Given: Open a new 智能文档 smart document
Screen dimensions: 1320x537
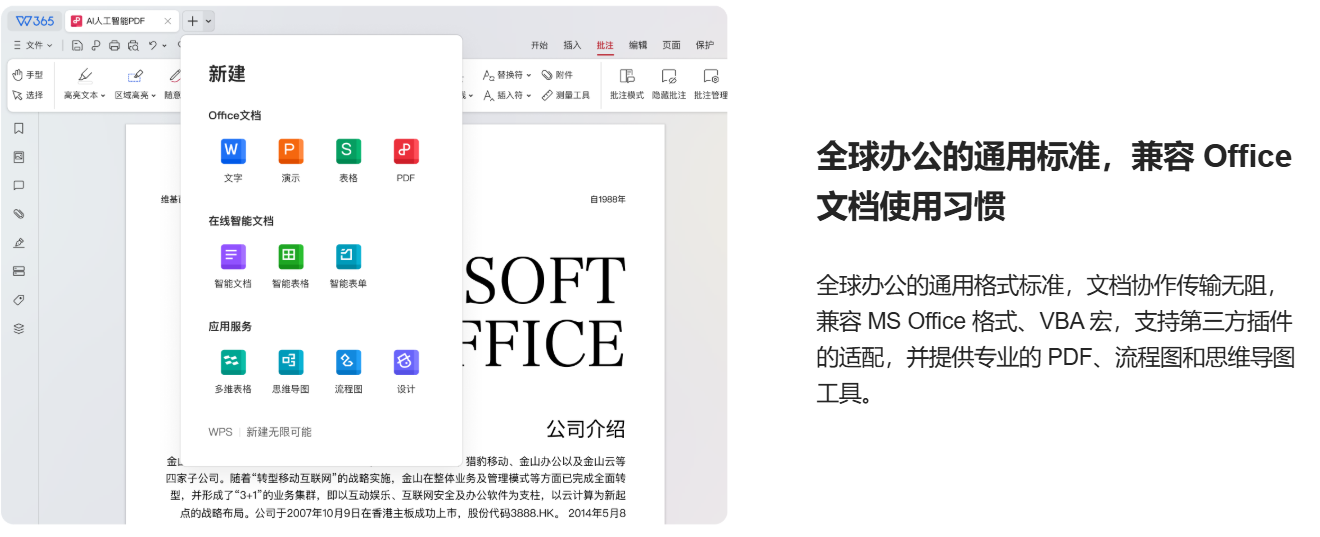Looking at the screenshot, I should 233,258.
